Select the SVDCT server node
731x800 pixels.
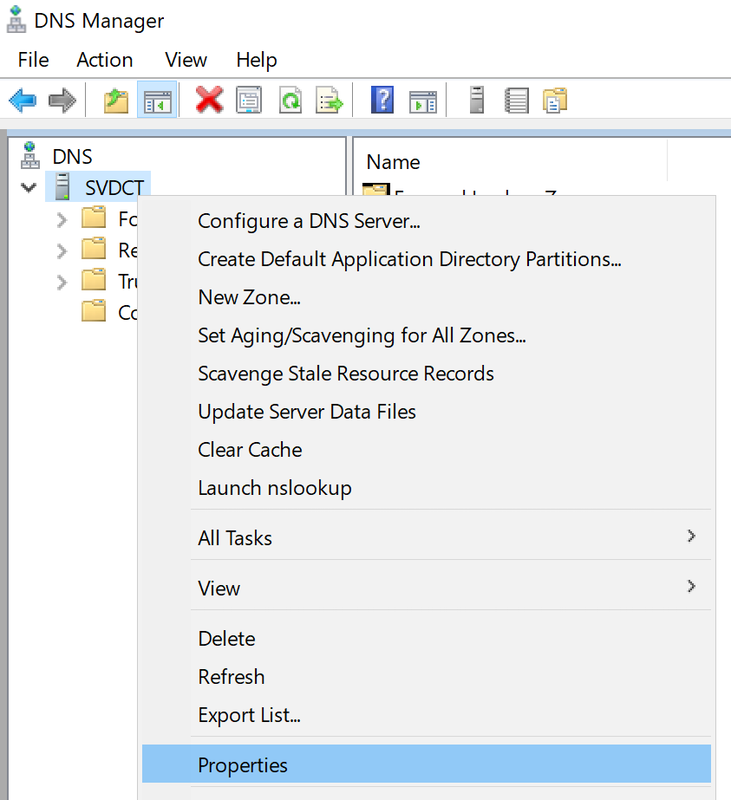point(114,187)
